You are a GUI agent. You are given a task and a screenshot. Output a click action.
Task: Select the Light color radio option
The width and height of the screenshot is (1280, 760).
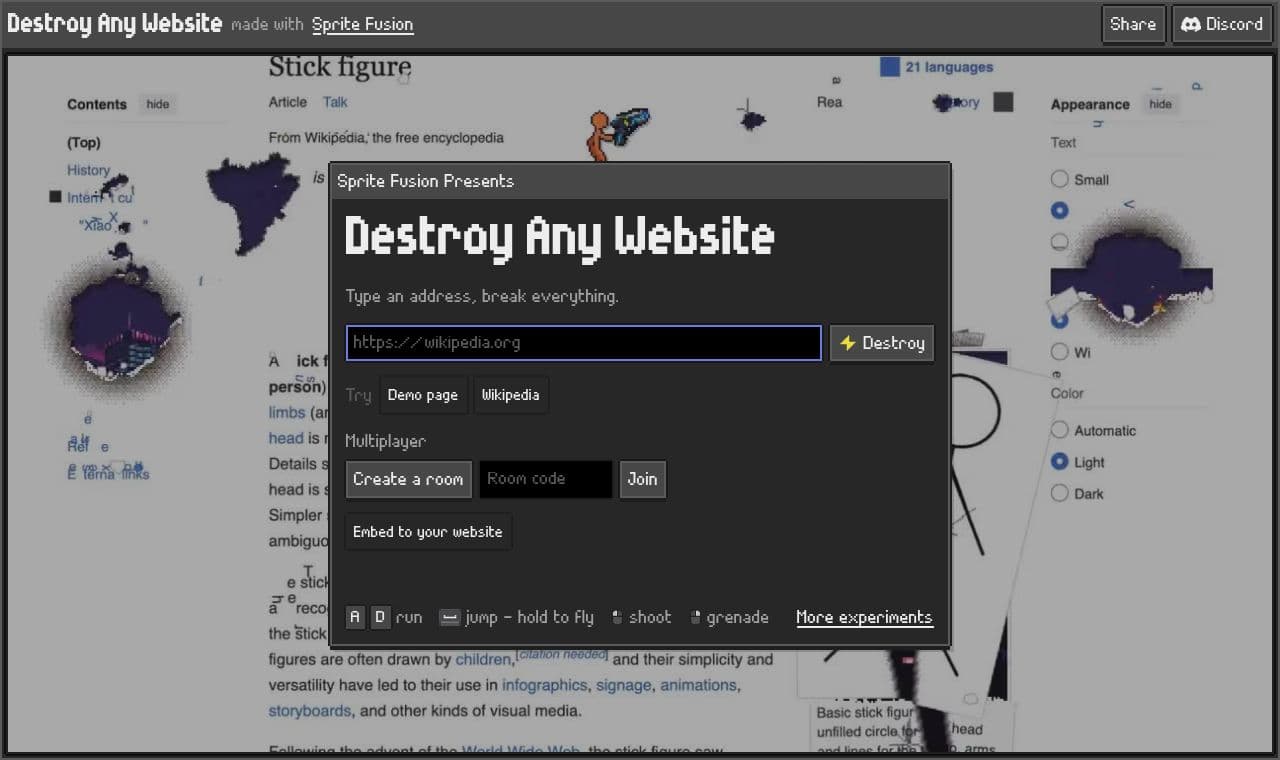point(1060,462)
